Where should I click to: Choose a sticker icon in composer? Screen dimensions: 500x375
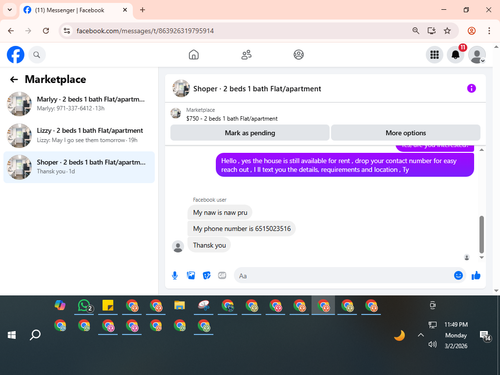tap(207, 276)
